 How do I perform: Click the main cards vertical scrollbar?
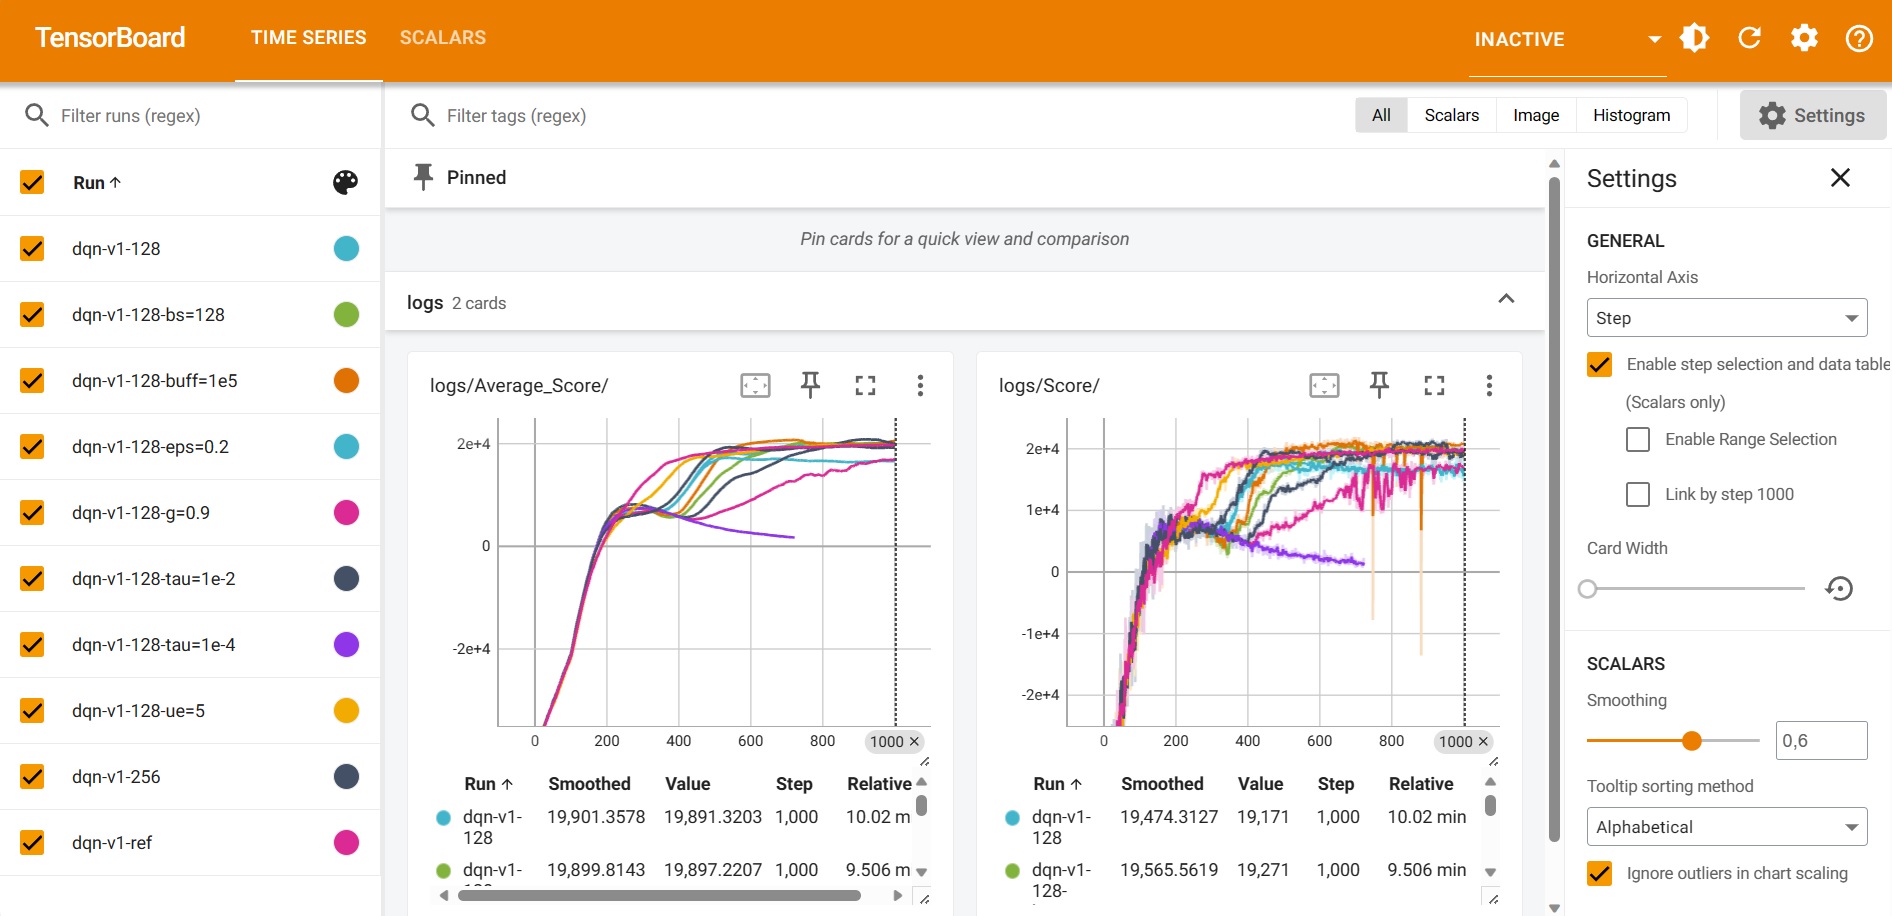[x=1554, y=510]
